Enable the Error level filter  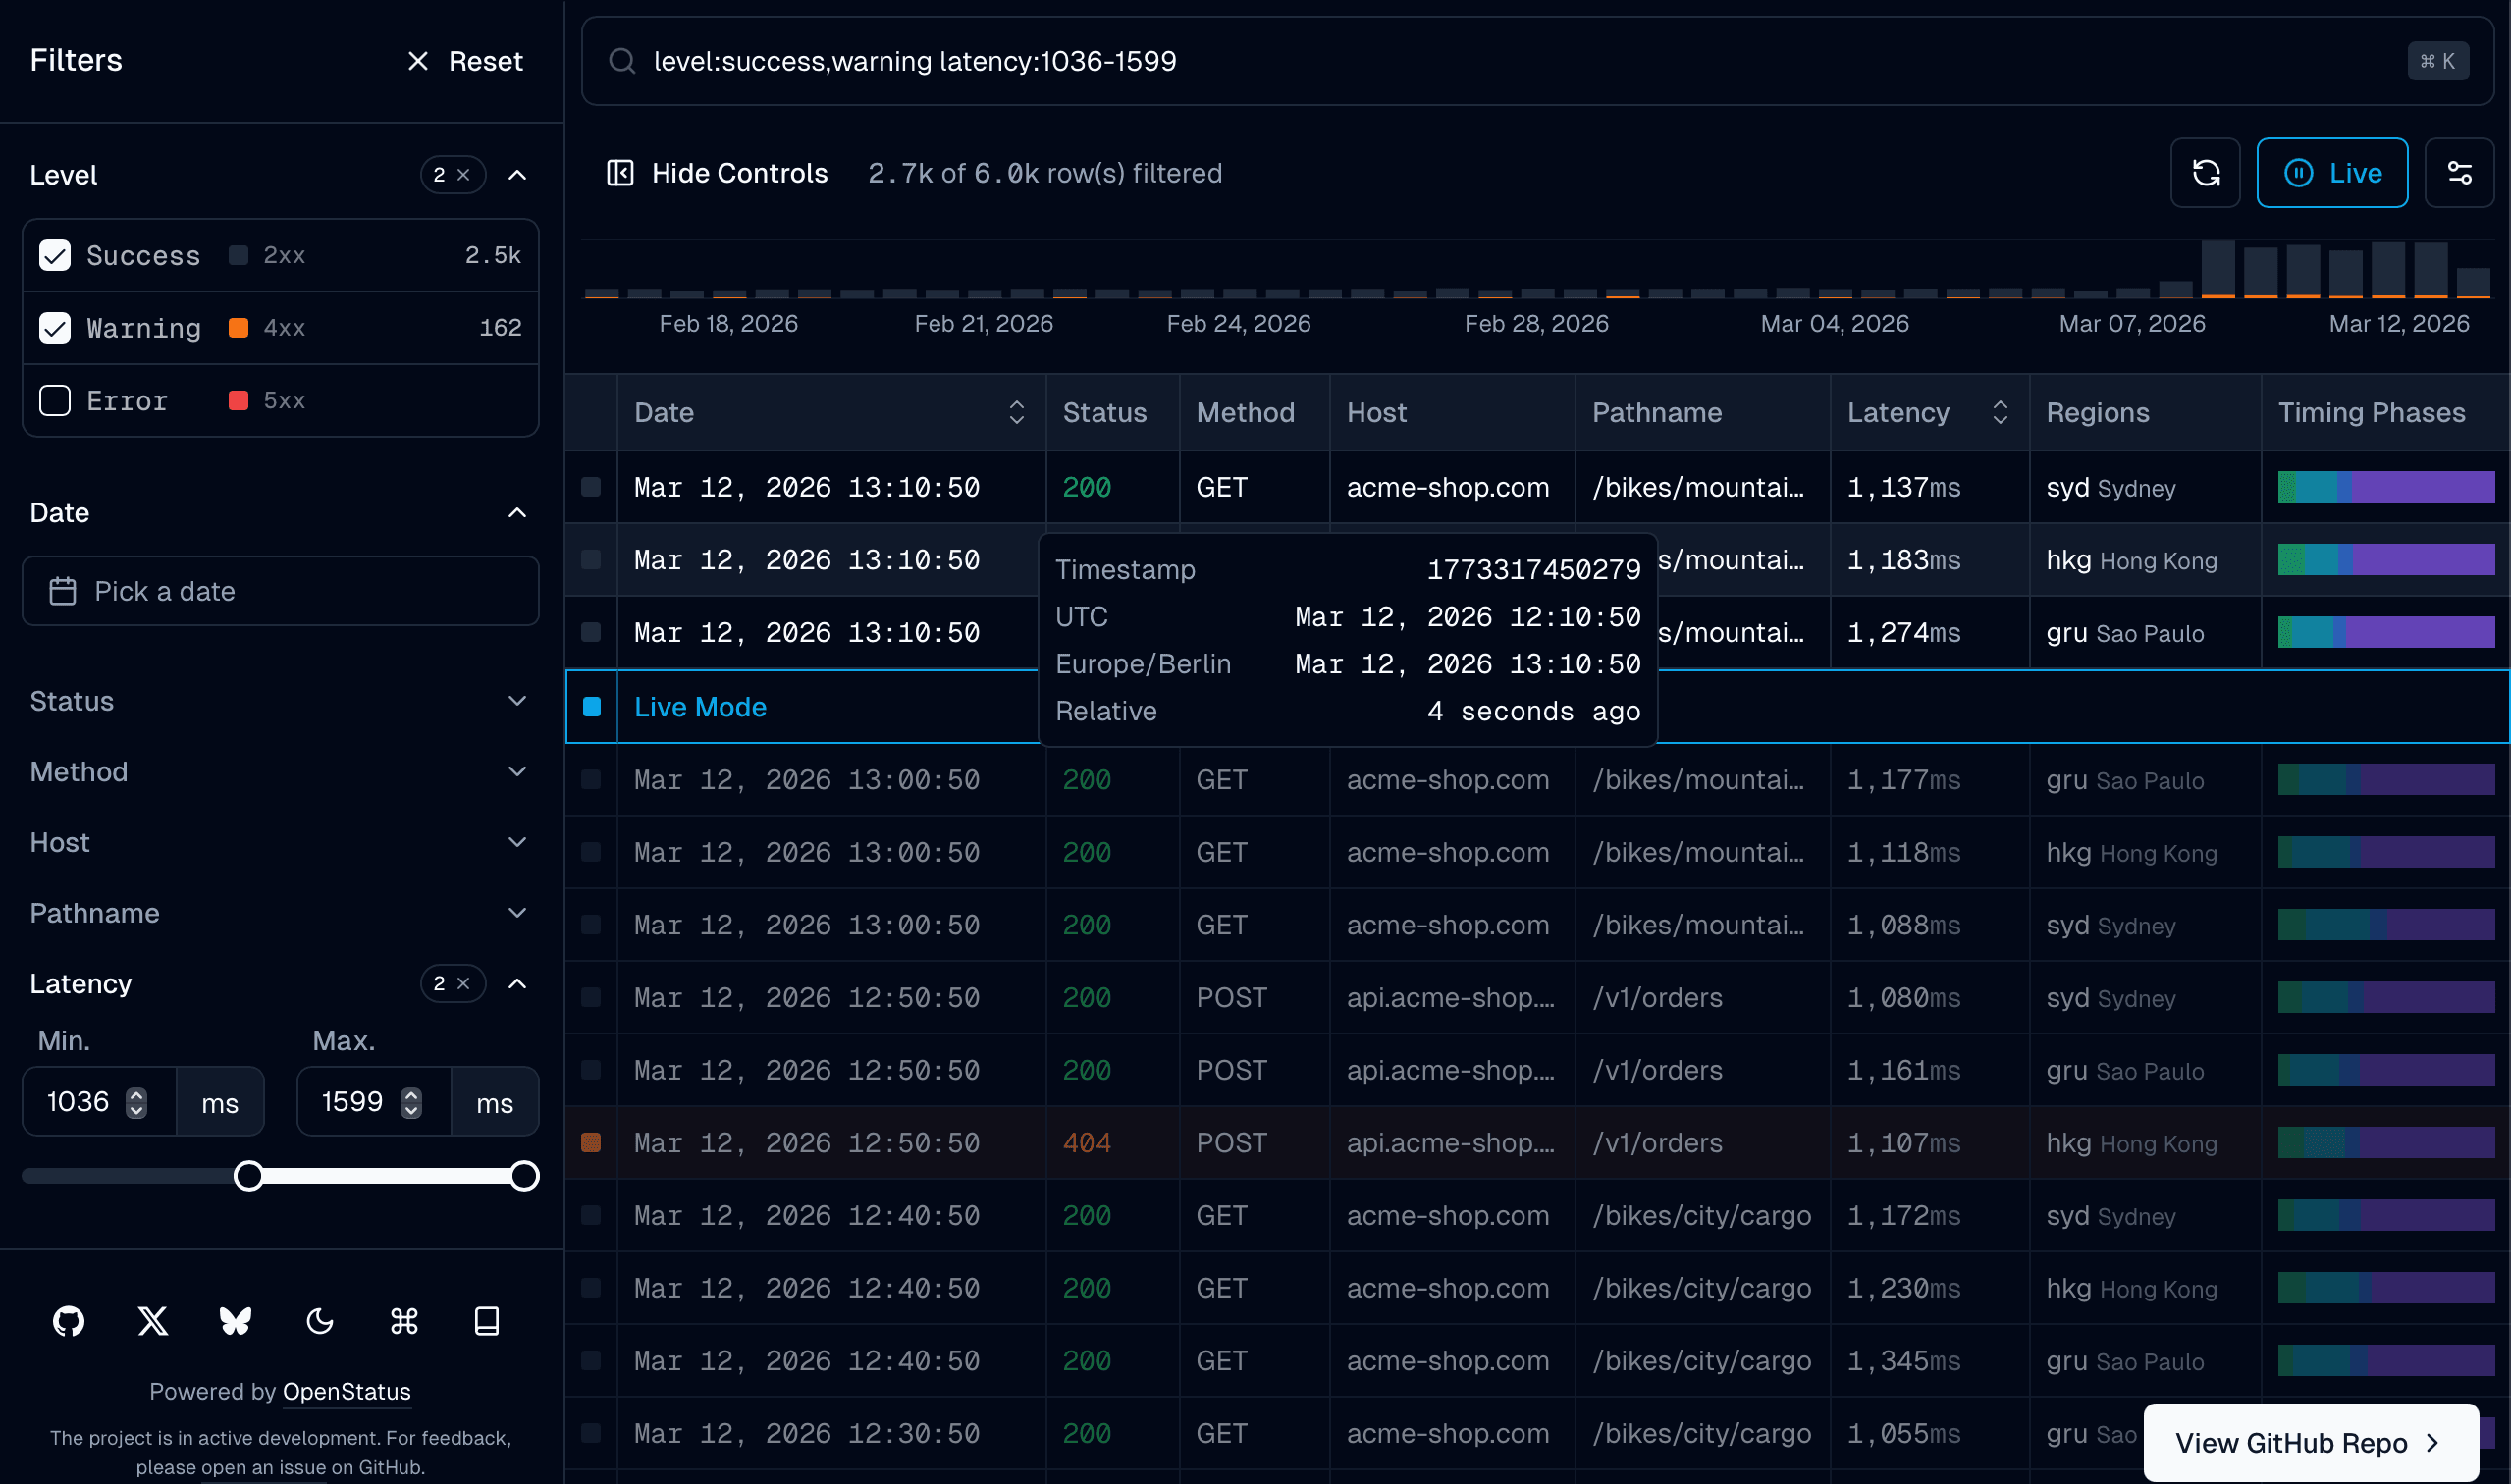tap(55, 400)
